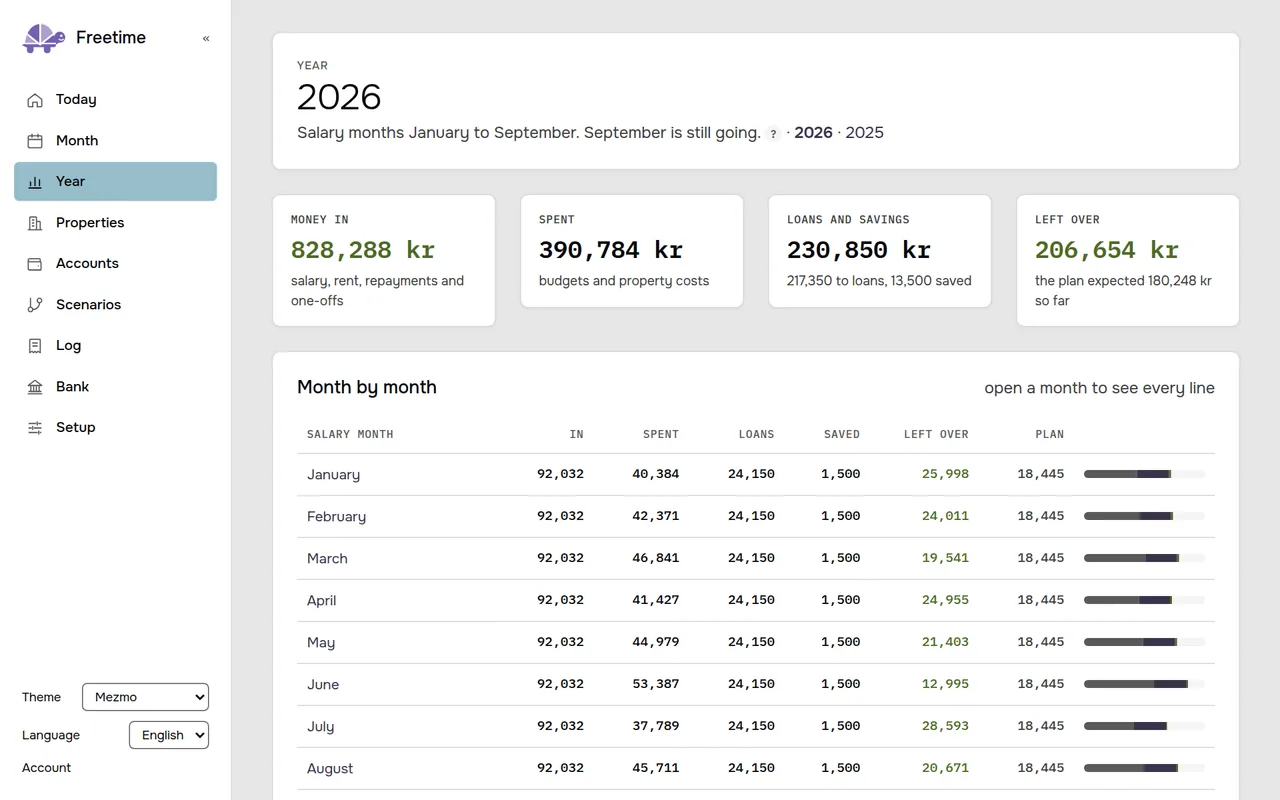Click the Freetime turtle logo
Image resolution: width=1280 pixels, height=800 pixels.
[44, 38]
